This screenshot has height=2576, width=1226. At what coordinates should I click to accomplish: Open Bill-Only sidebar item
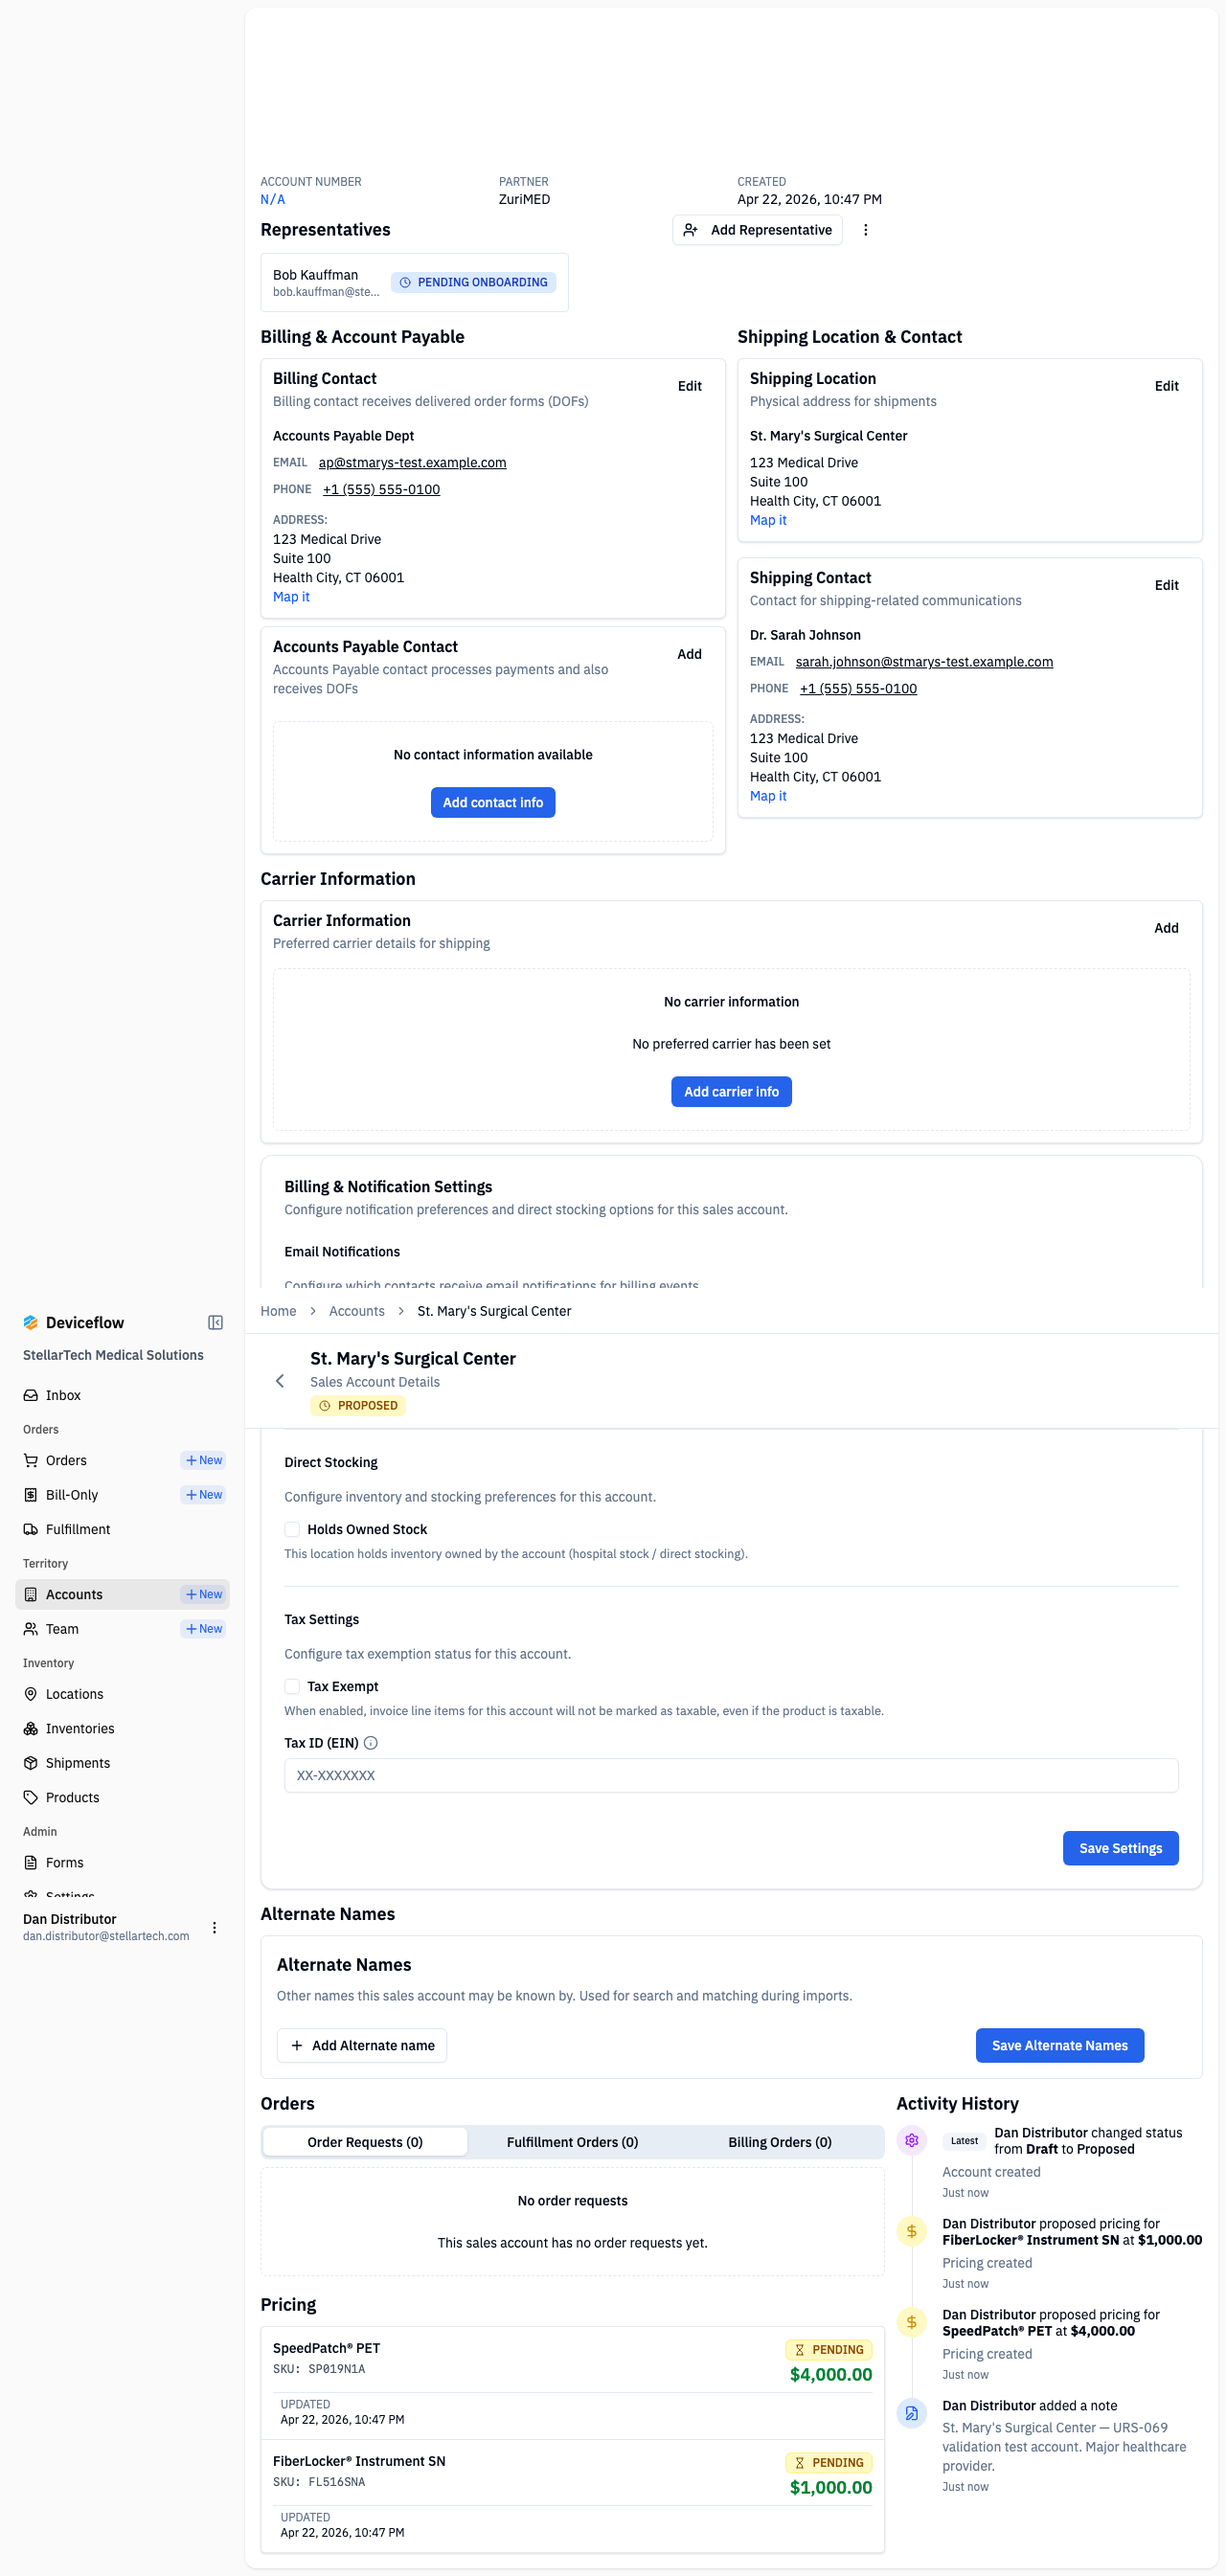pos(72,1494)
